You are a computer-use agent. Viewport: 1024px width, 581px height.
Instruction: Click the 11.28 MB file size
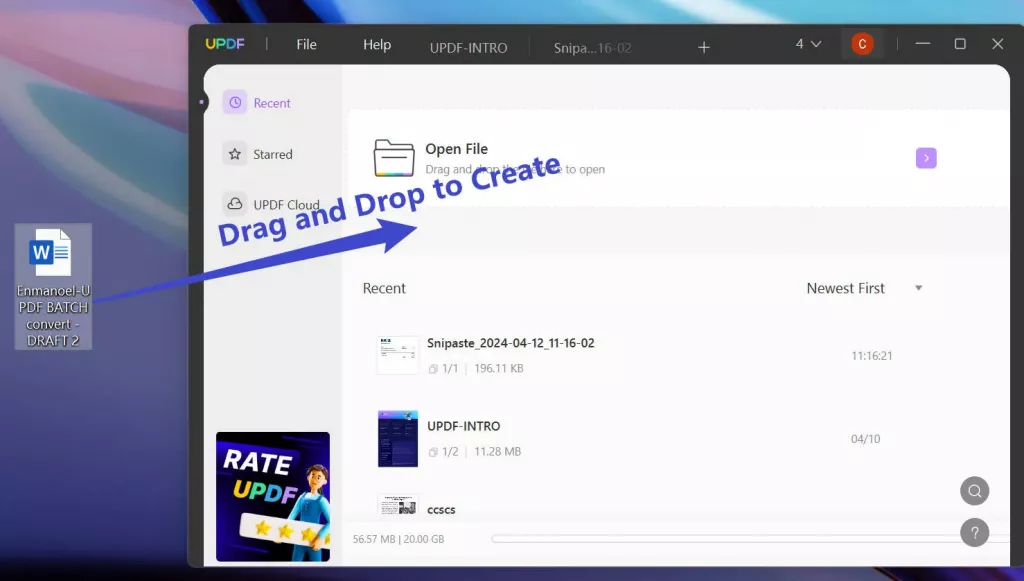498,451
